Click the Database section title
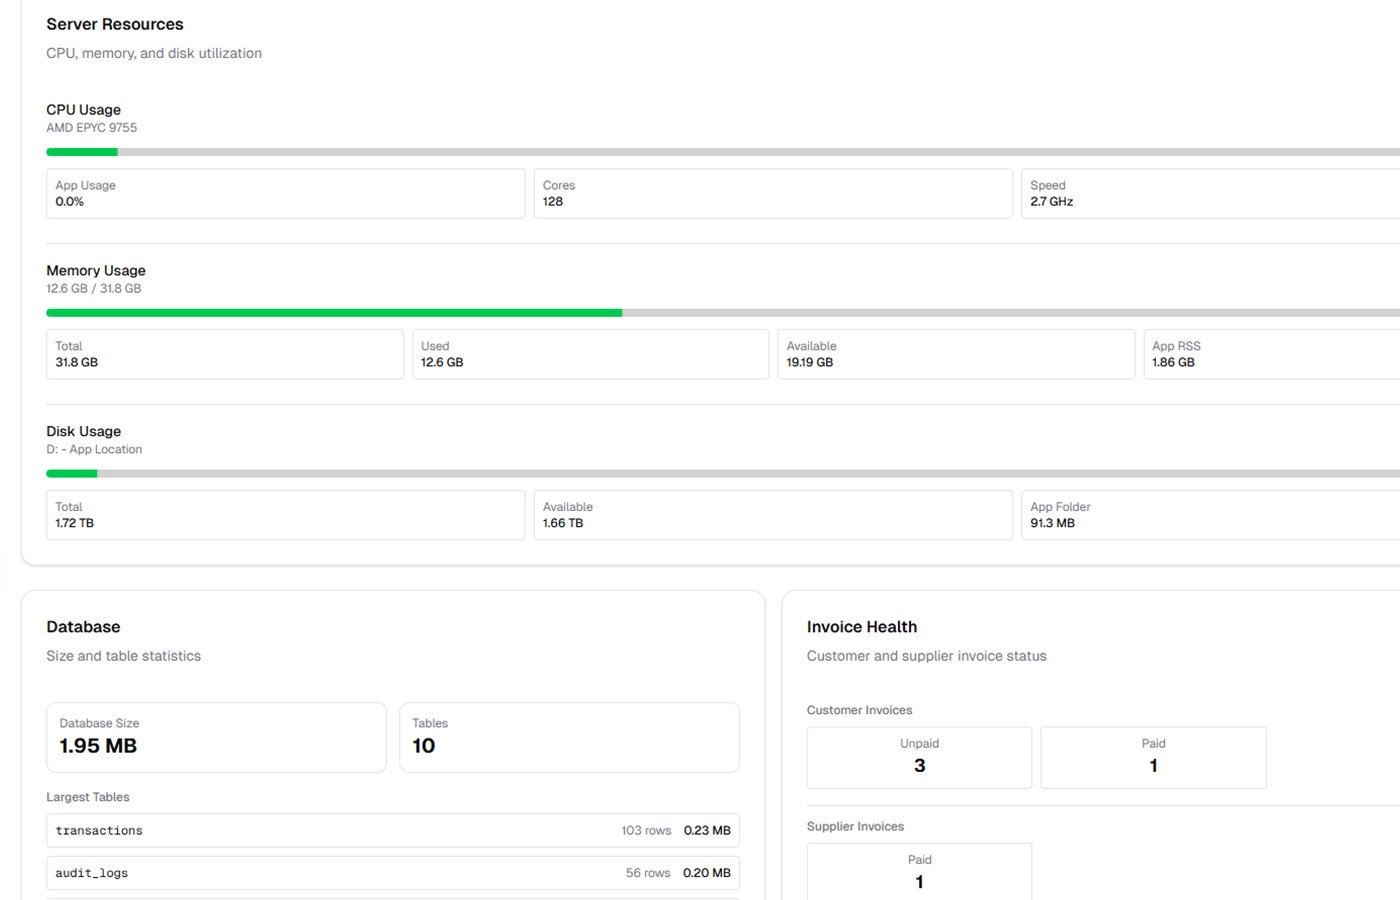Screen dimensions: 1400x900 pos(83,627)
